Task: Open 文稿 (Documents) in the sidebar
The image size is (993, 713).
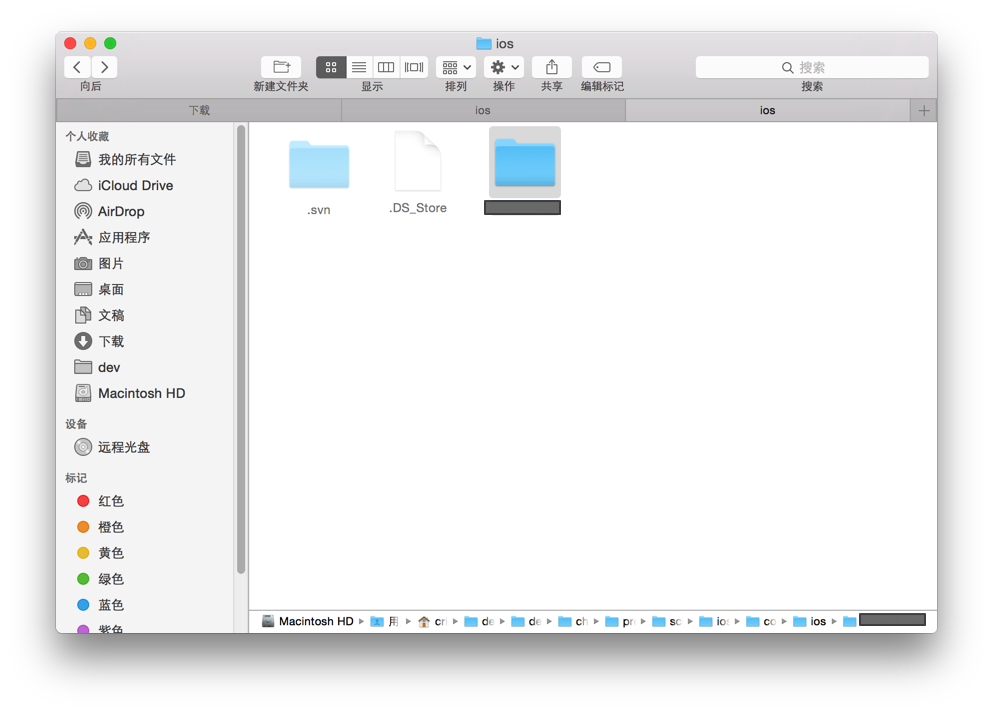Action: [x=99, y=315]
